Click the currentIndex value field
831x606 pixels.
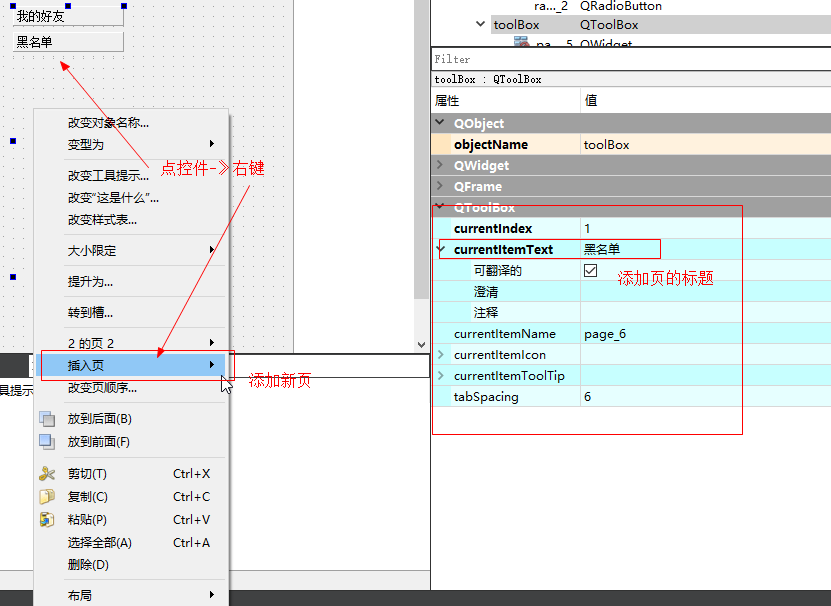pos(705,228)
